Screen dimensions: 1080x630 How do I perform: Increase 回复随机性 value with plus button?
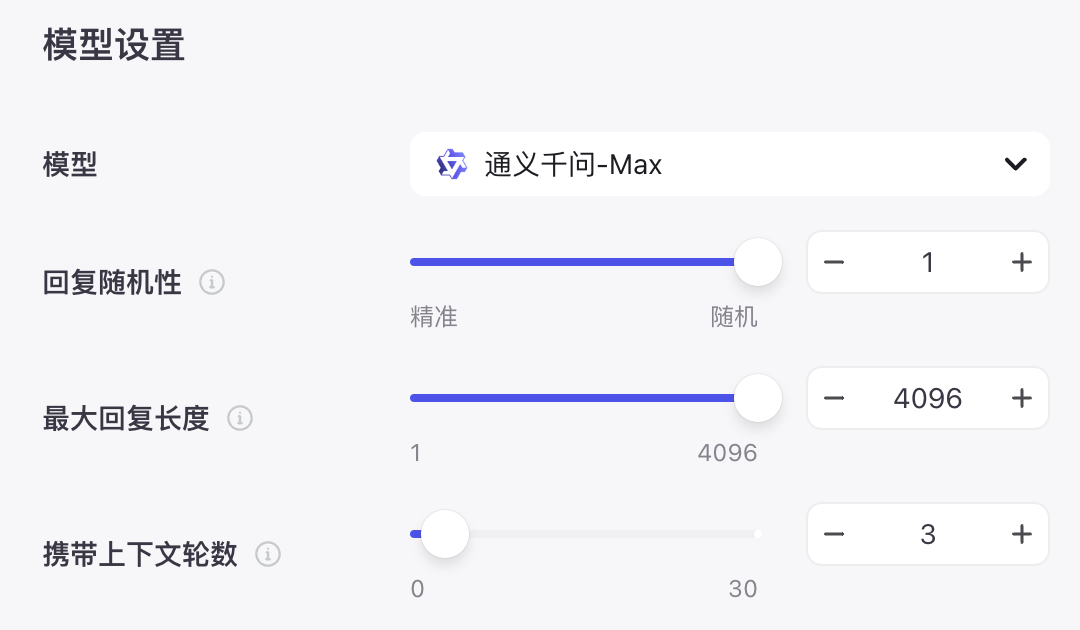pyautogui.click(x=1021, y=262)
